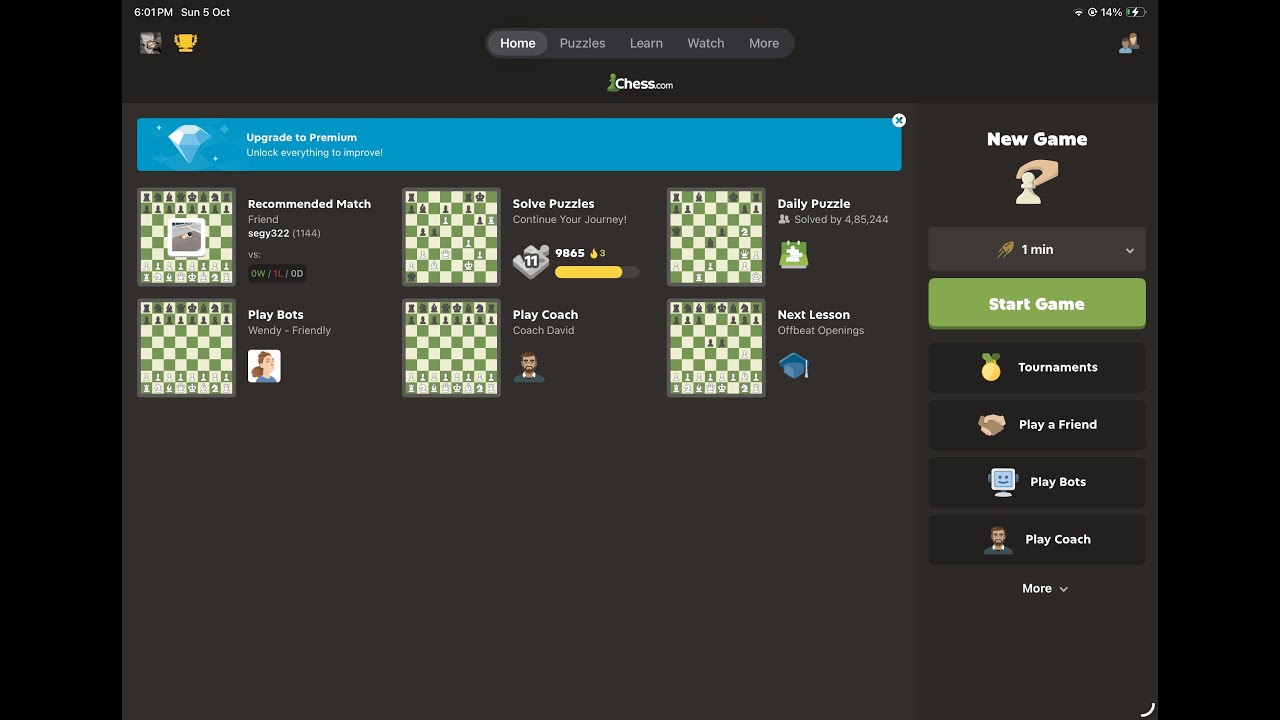Click the bullet icon in the time control
The width and height of the screenshot is (1280, 720).
(1006, 250)
